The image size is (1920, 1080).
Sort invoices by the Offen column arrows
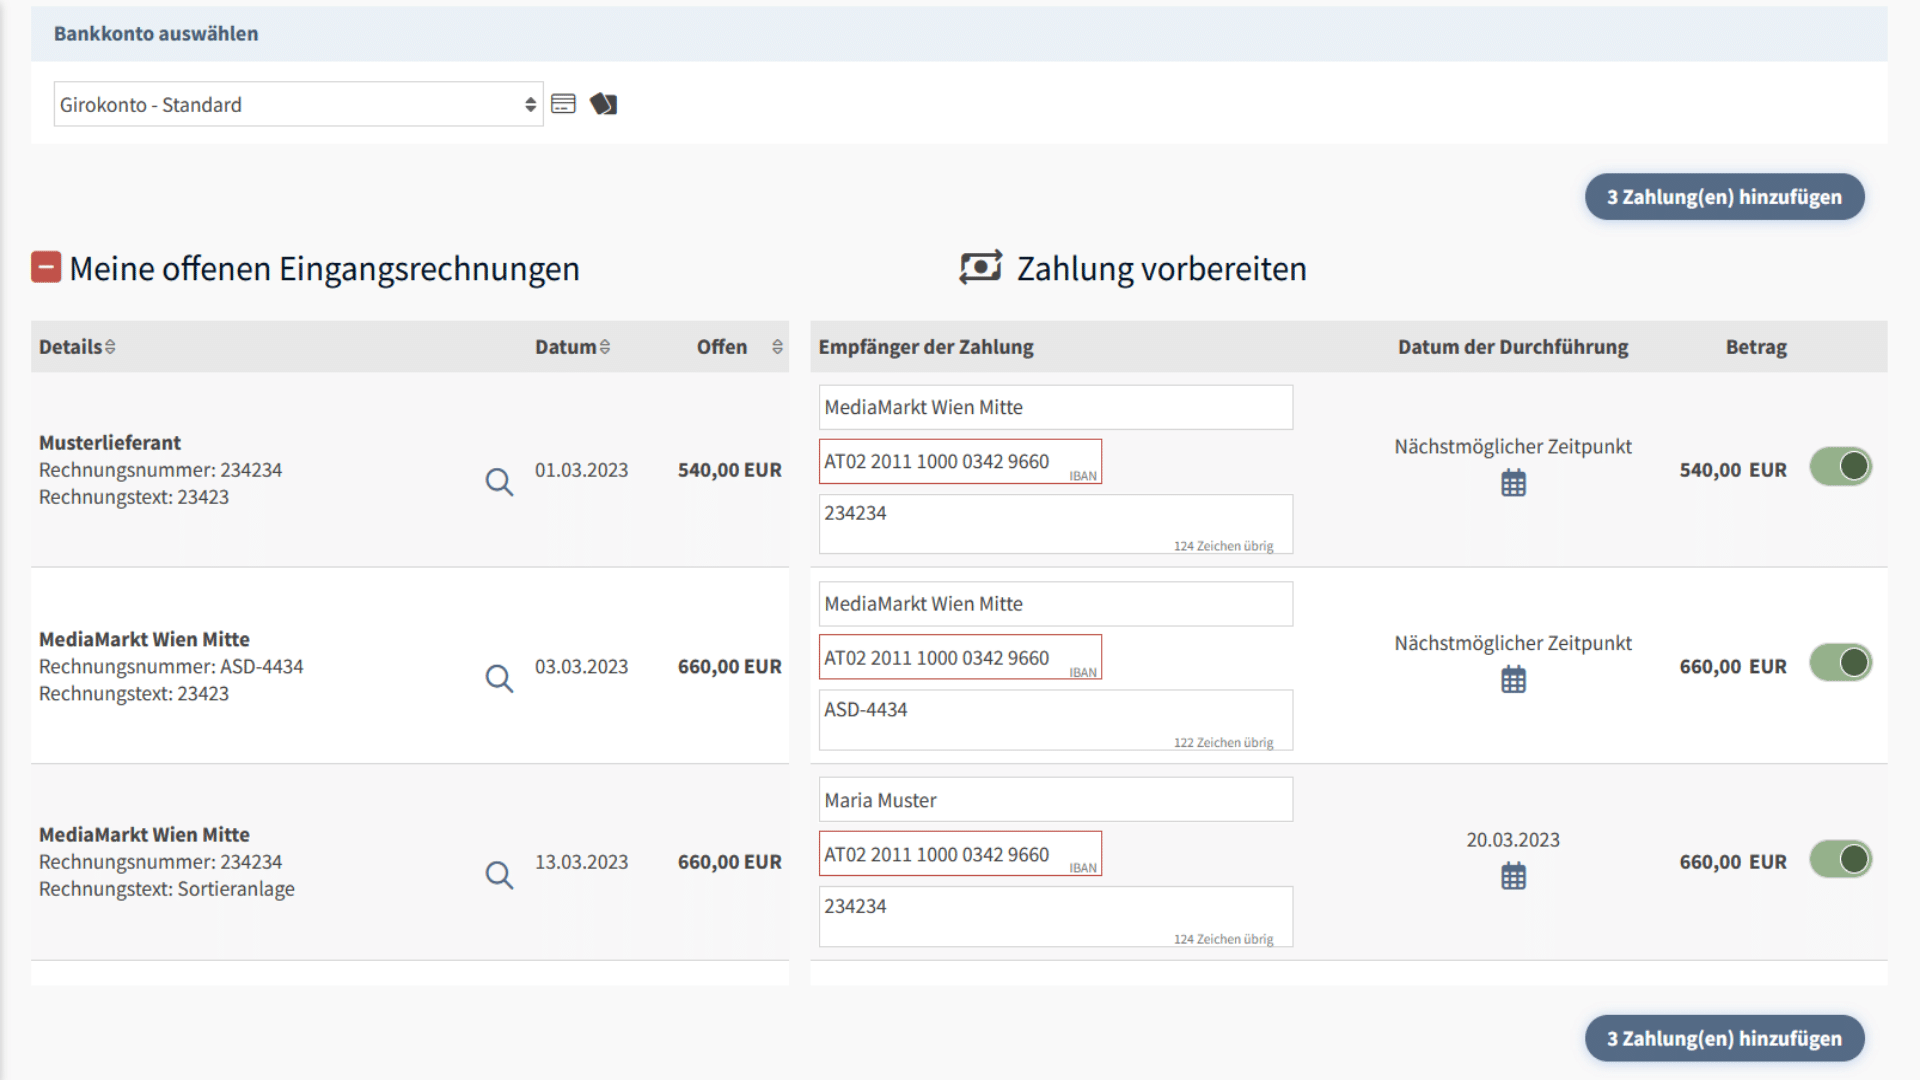point(777,347)
